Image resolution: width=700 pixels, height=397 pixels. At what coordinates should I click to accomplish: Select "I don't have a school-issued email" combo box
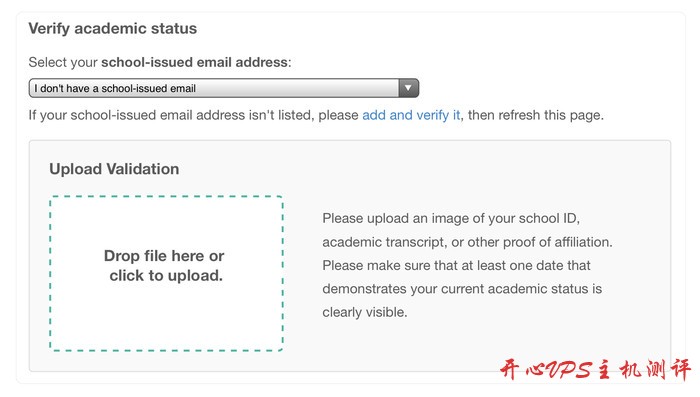pyautogui.click(x=224, y=88)
